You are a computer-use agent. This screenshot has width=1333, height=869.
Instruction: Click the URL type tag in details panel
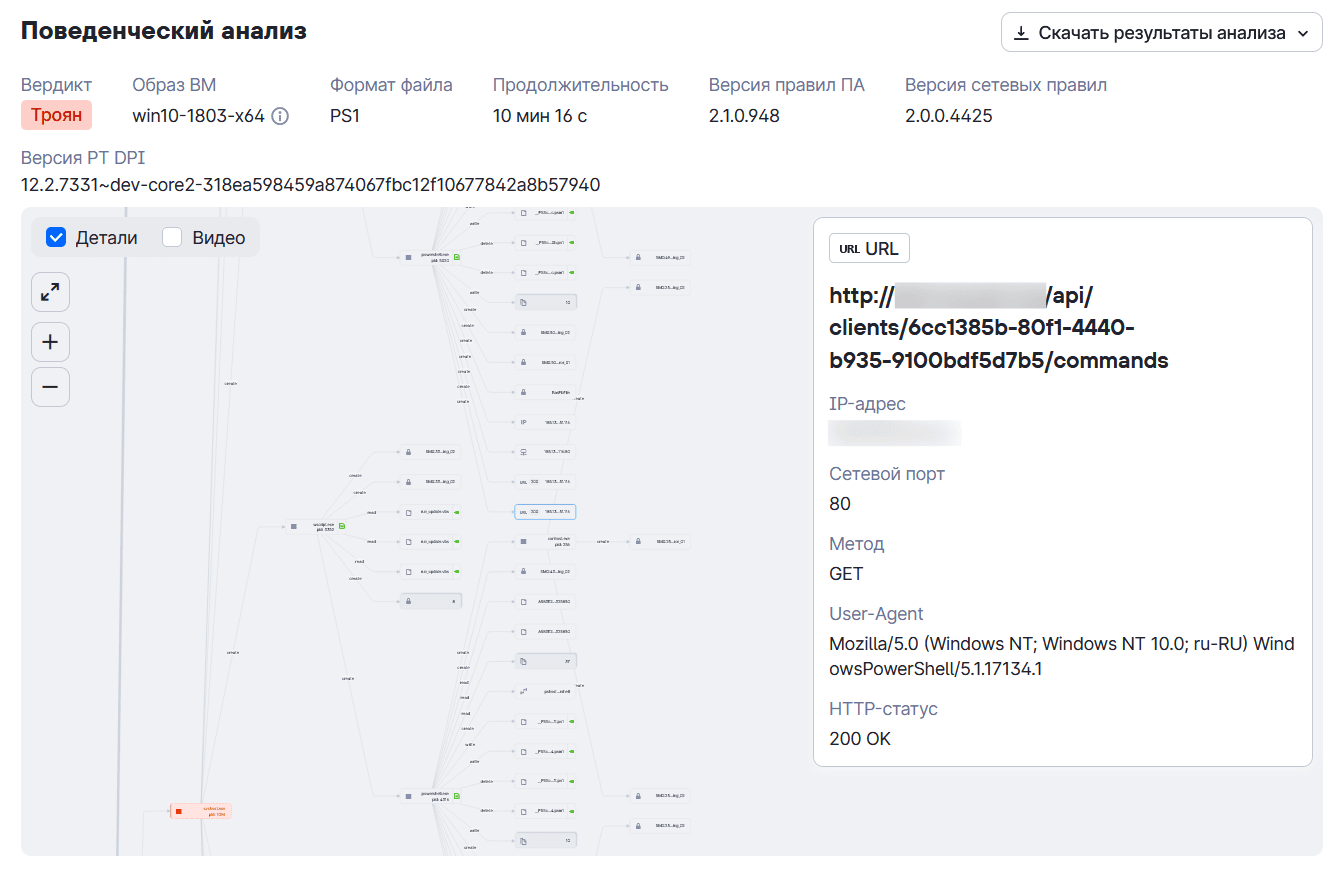click(869, 248)
